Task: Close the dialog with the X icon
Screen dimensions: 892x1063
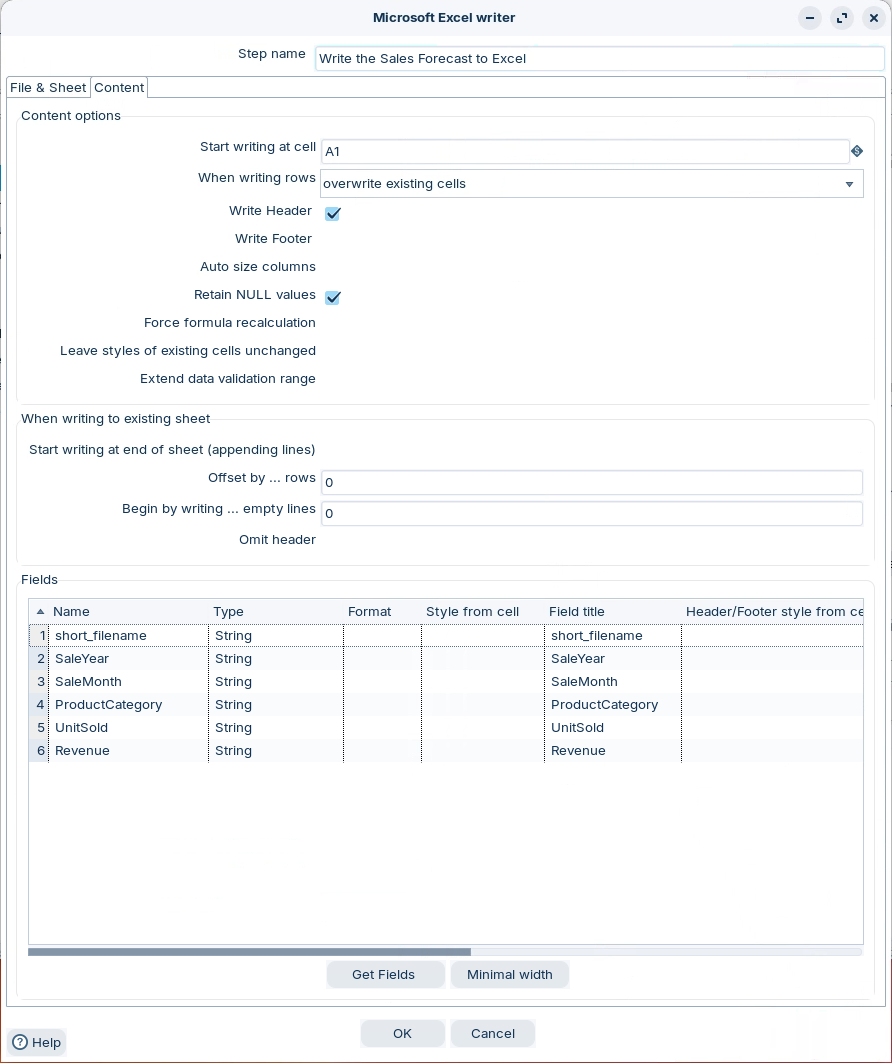Action: (x=873, y=18)
